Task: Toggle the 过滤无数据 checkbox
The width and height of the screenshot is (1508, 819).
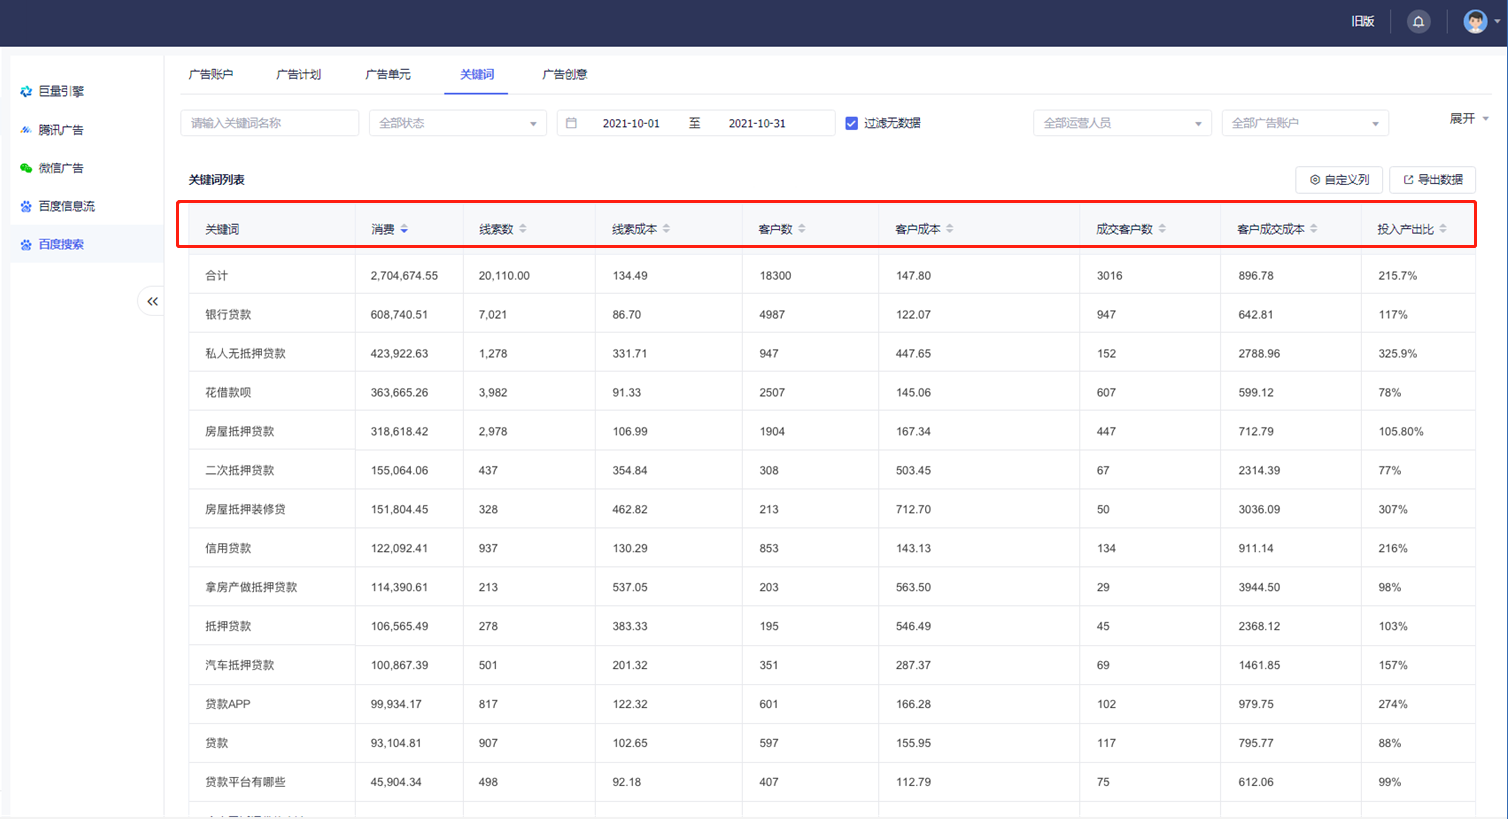Action: coord(852,123)
